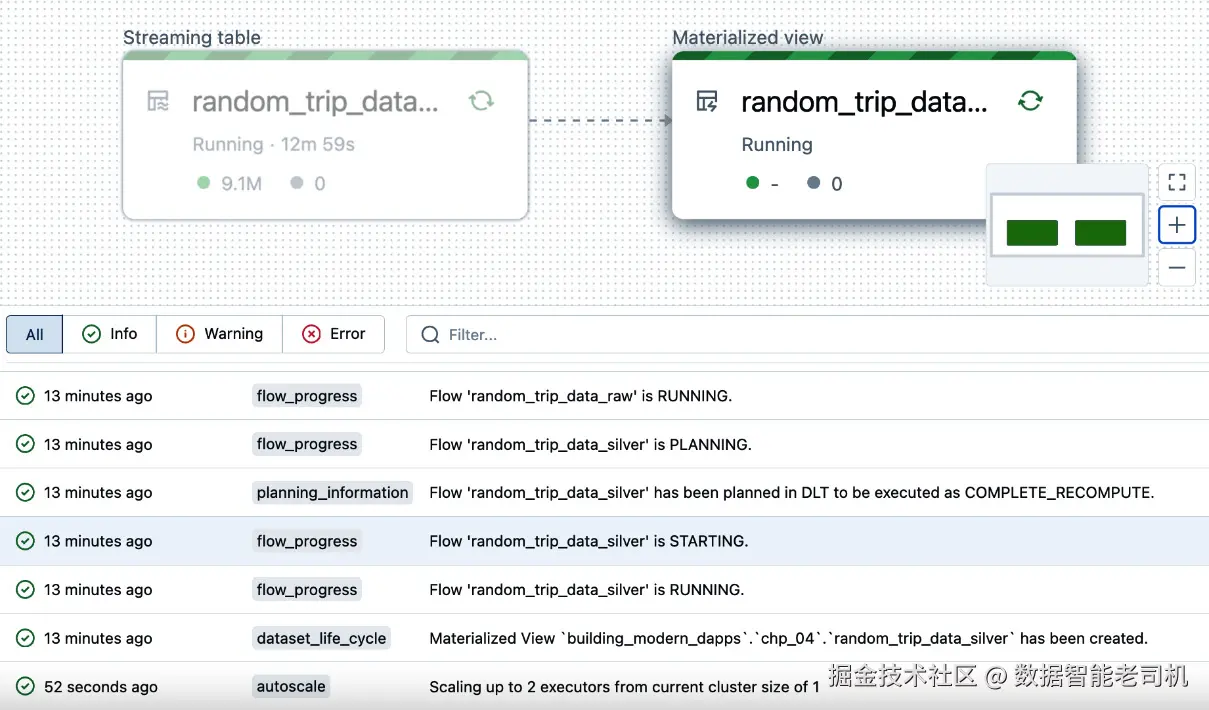Click the status check icon for the silver PLANNING row
This screenshot has width=1209, height=710.
point(25,444)
